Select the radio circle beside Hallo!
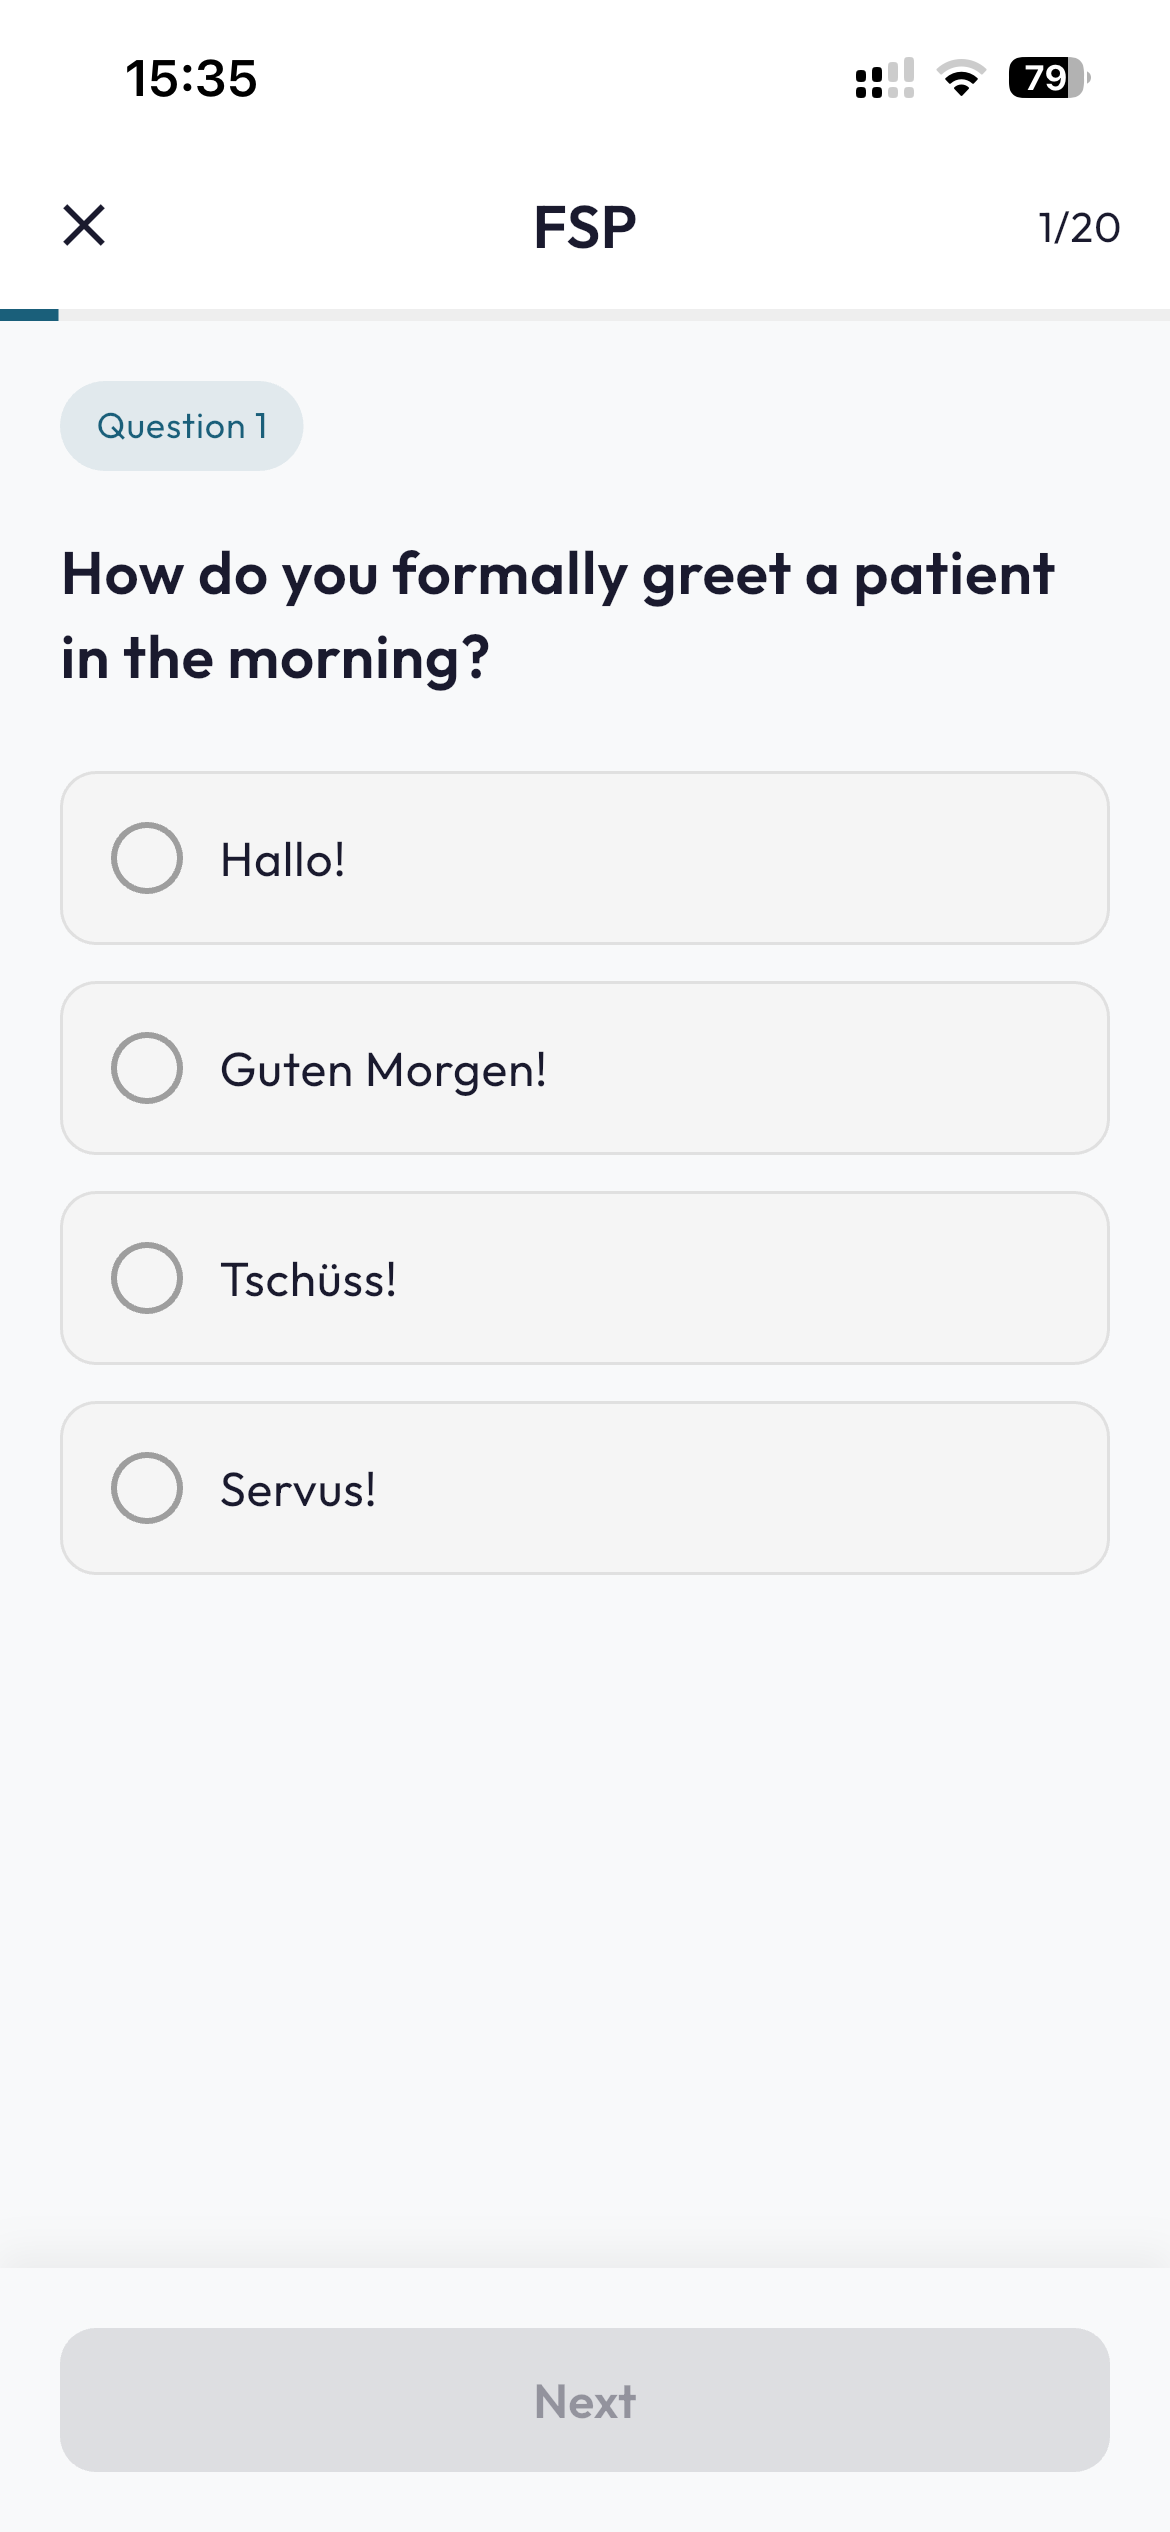 click(147, 858)
